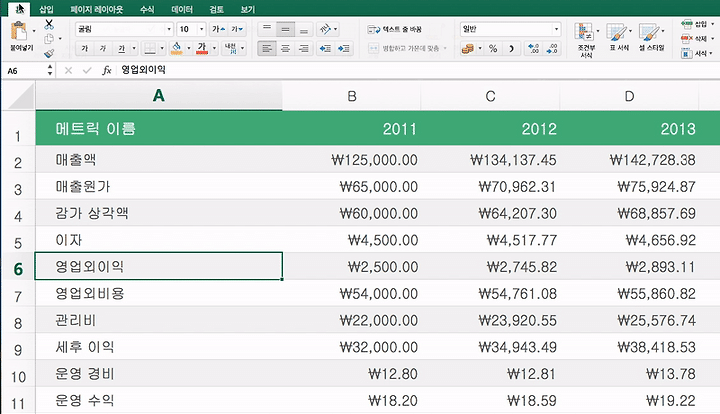Open the 보기 ribbon tab
The height and width of the screenshot is (414, 720).
[x=248, y=9]
